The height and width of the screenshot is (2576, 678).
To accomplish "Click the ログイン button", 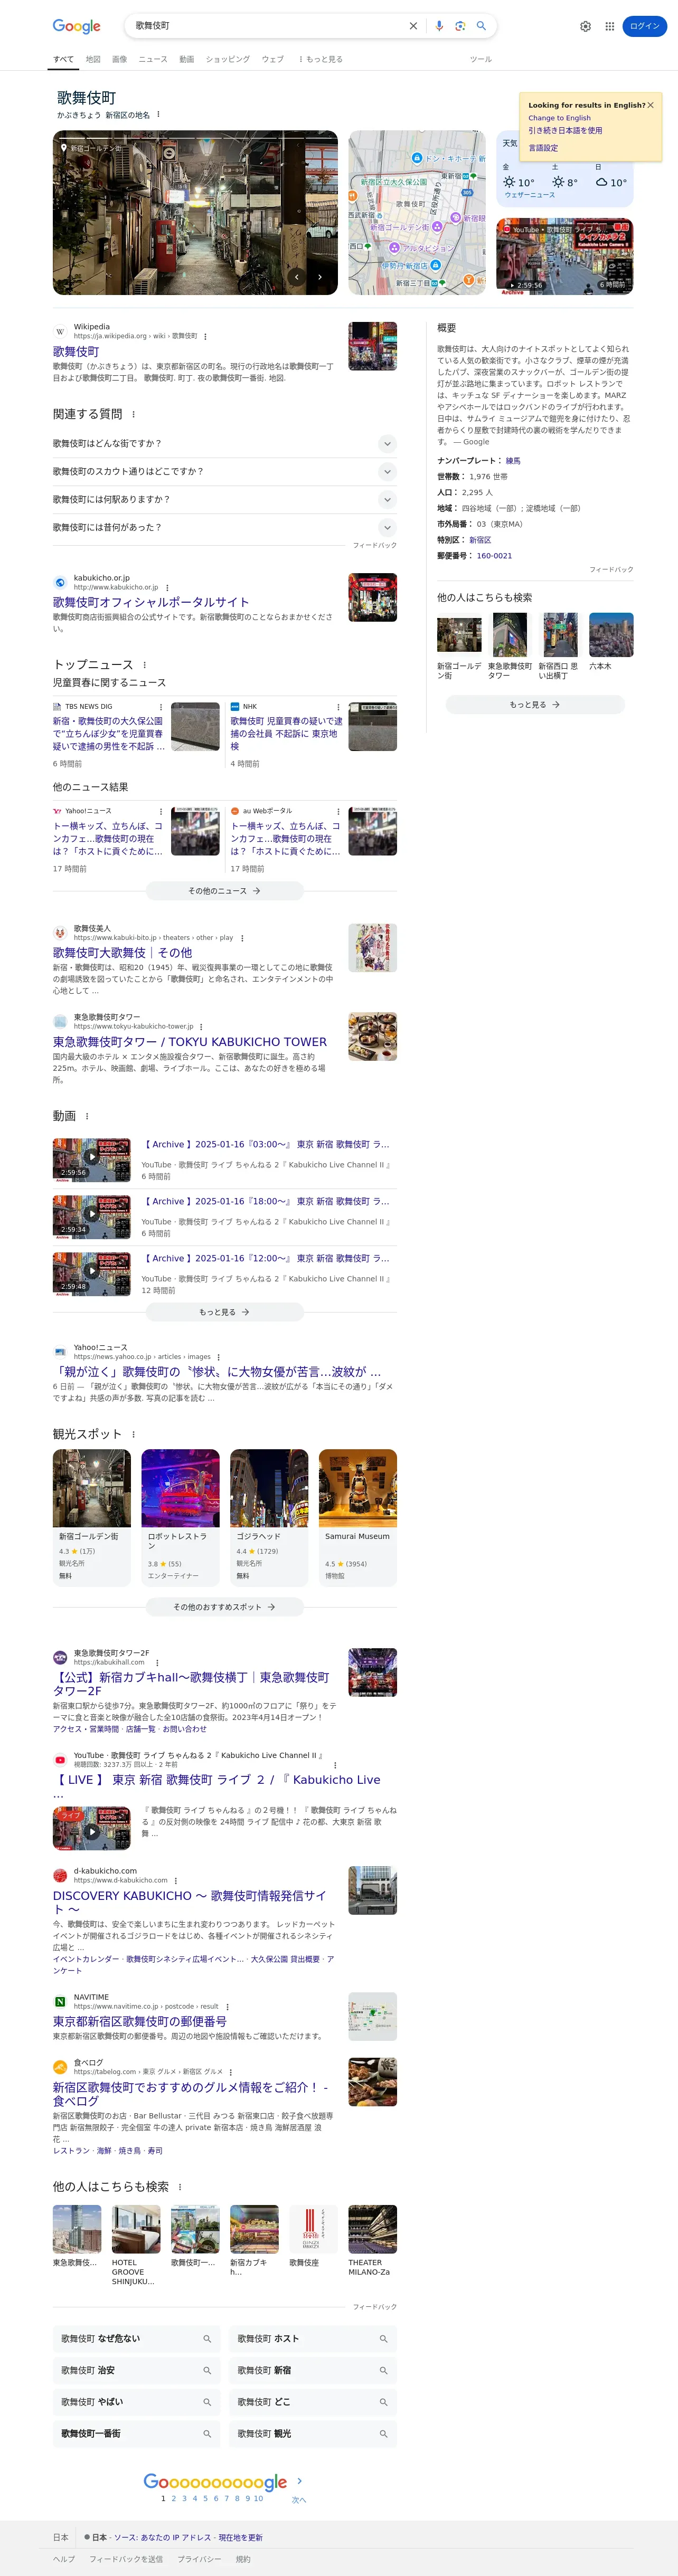I will pyautogui.click(x=644, y=26).
